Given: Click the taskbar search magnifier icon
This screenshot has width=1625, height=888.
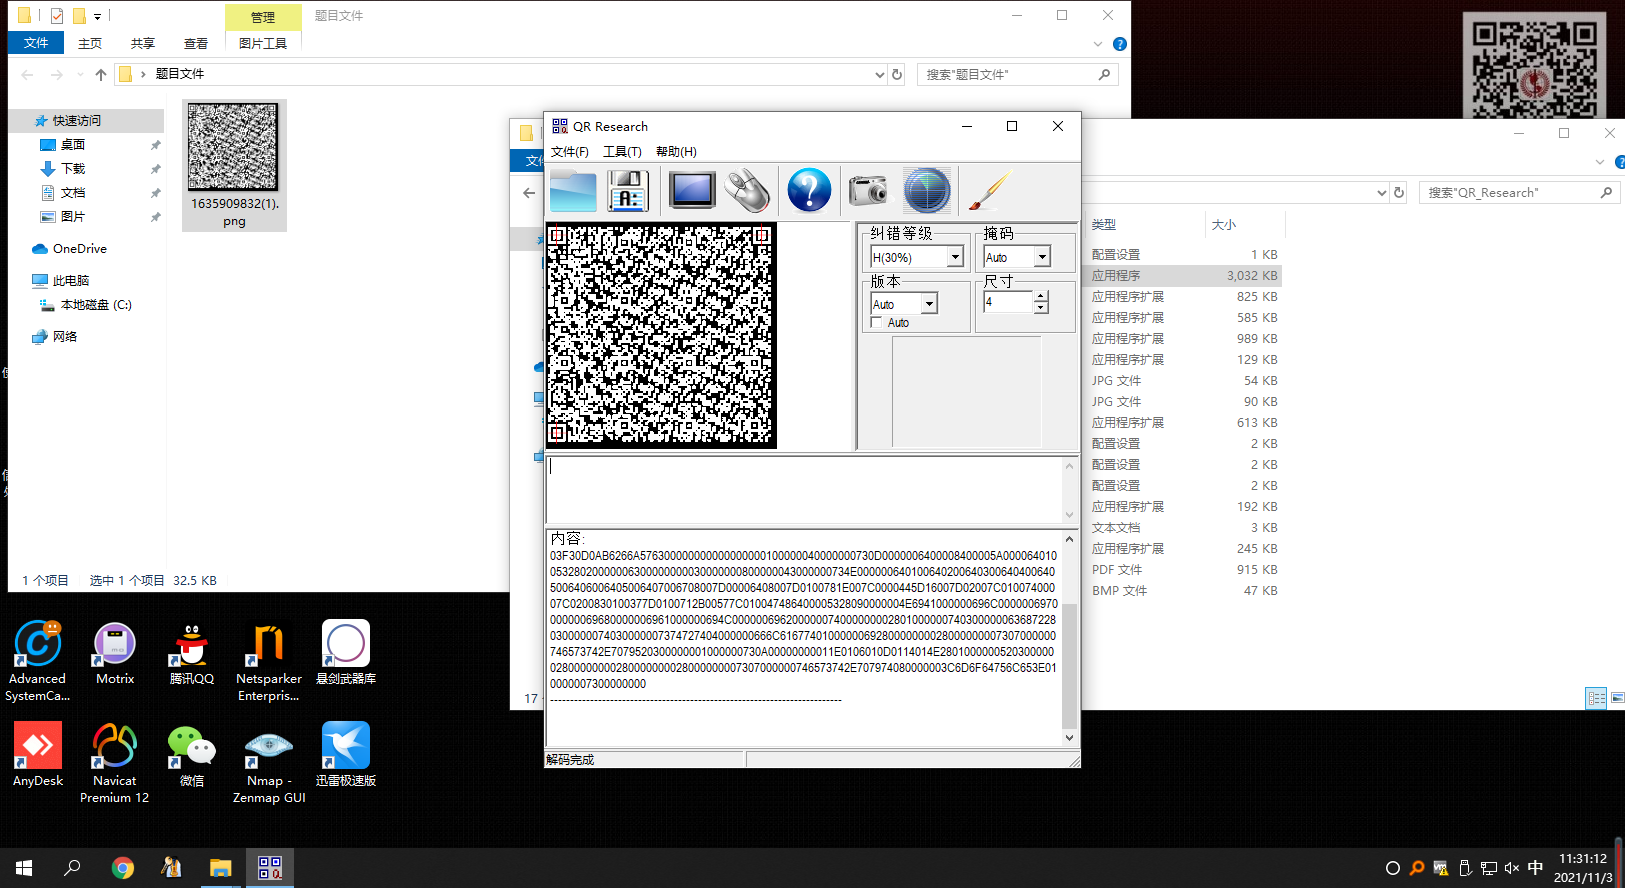Looking at the screenshot, I should click(72, 868).
